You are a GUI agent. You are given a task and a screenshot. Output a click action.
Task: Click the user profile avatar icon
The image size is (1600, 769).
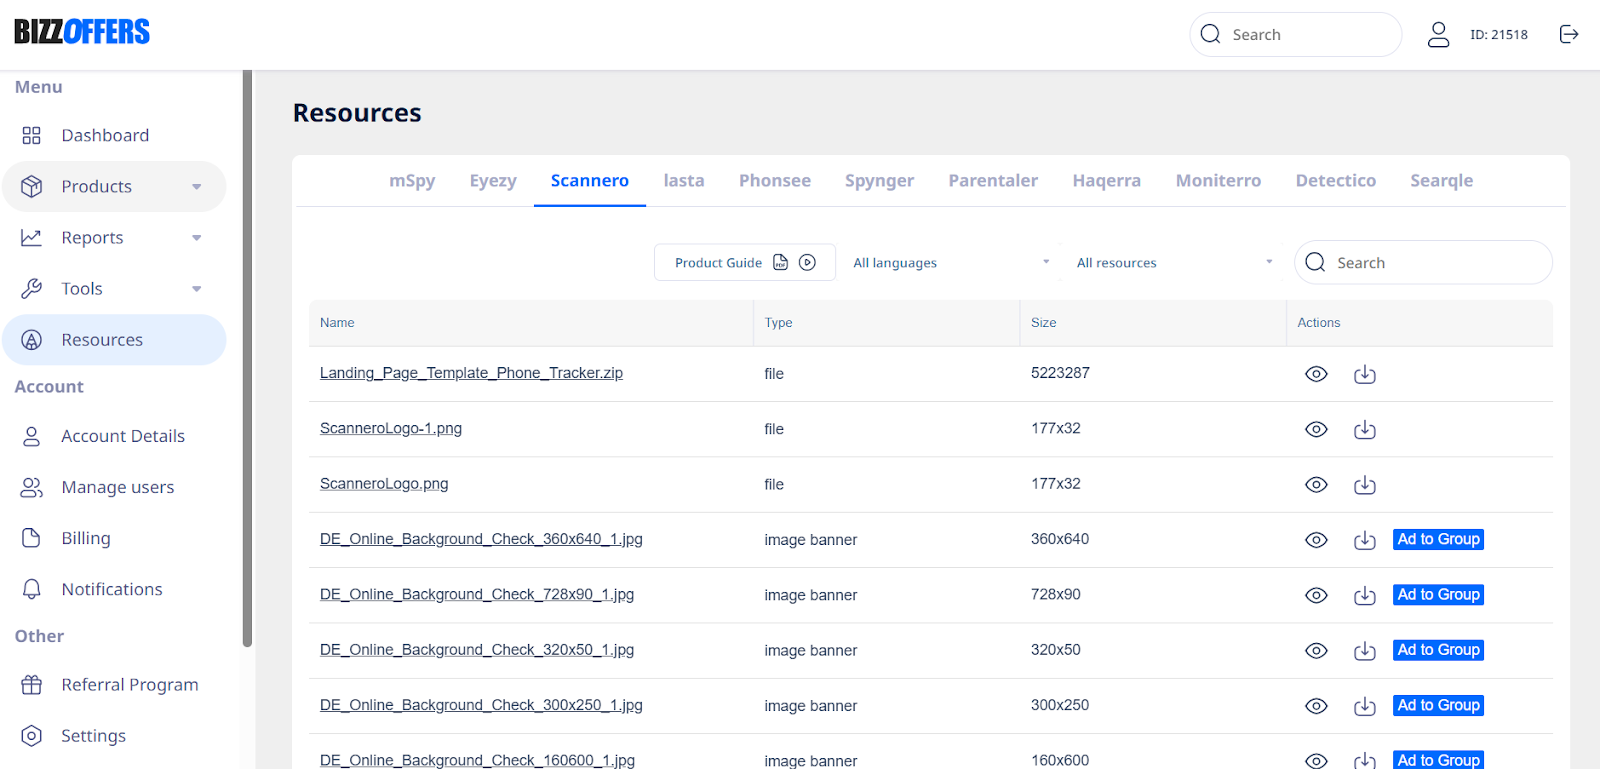(1438, 35)
